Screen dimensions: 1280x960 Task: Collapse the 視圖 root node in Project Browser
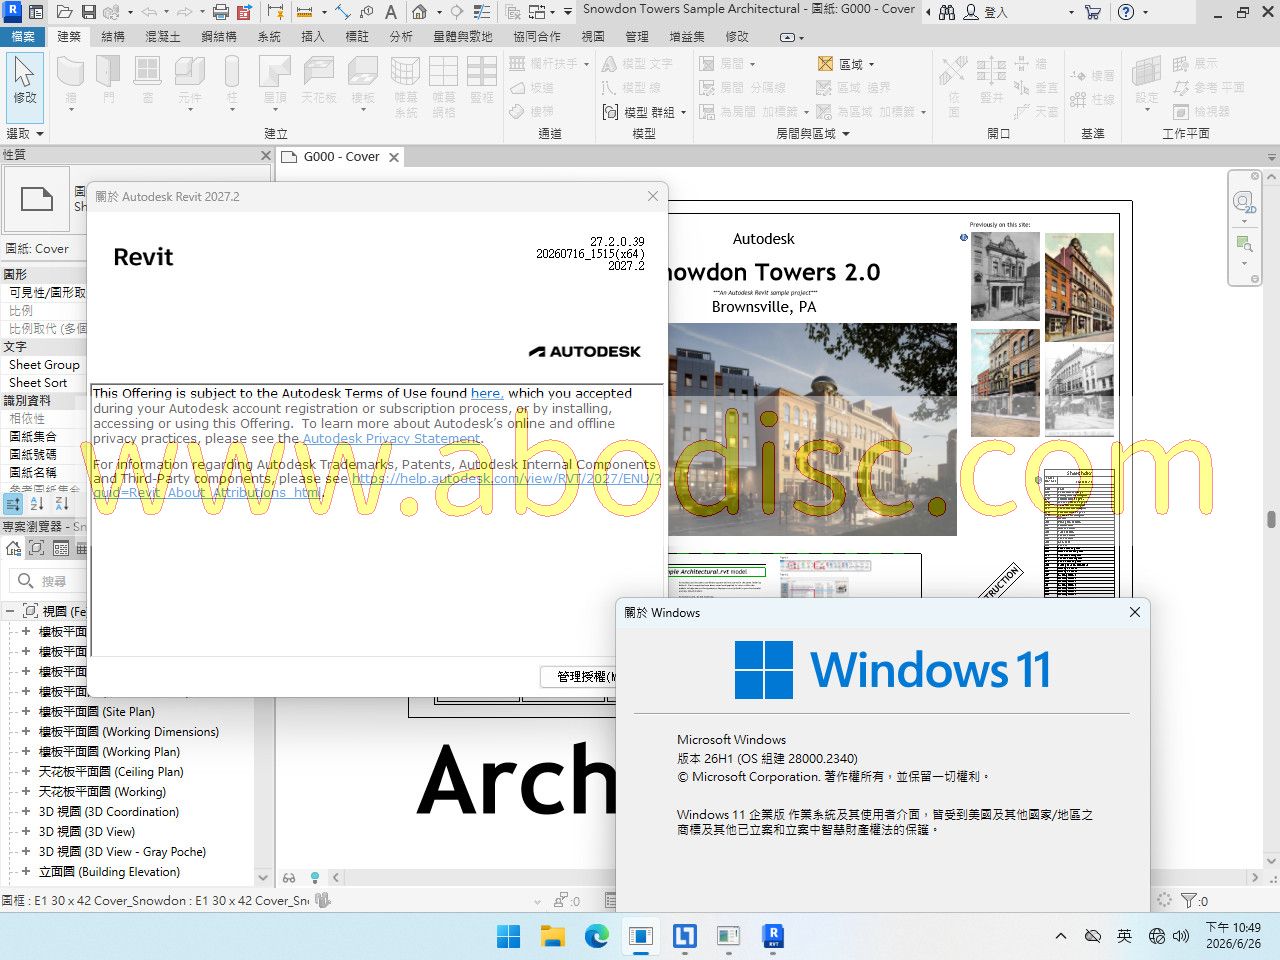[x=9, y=611]
